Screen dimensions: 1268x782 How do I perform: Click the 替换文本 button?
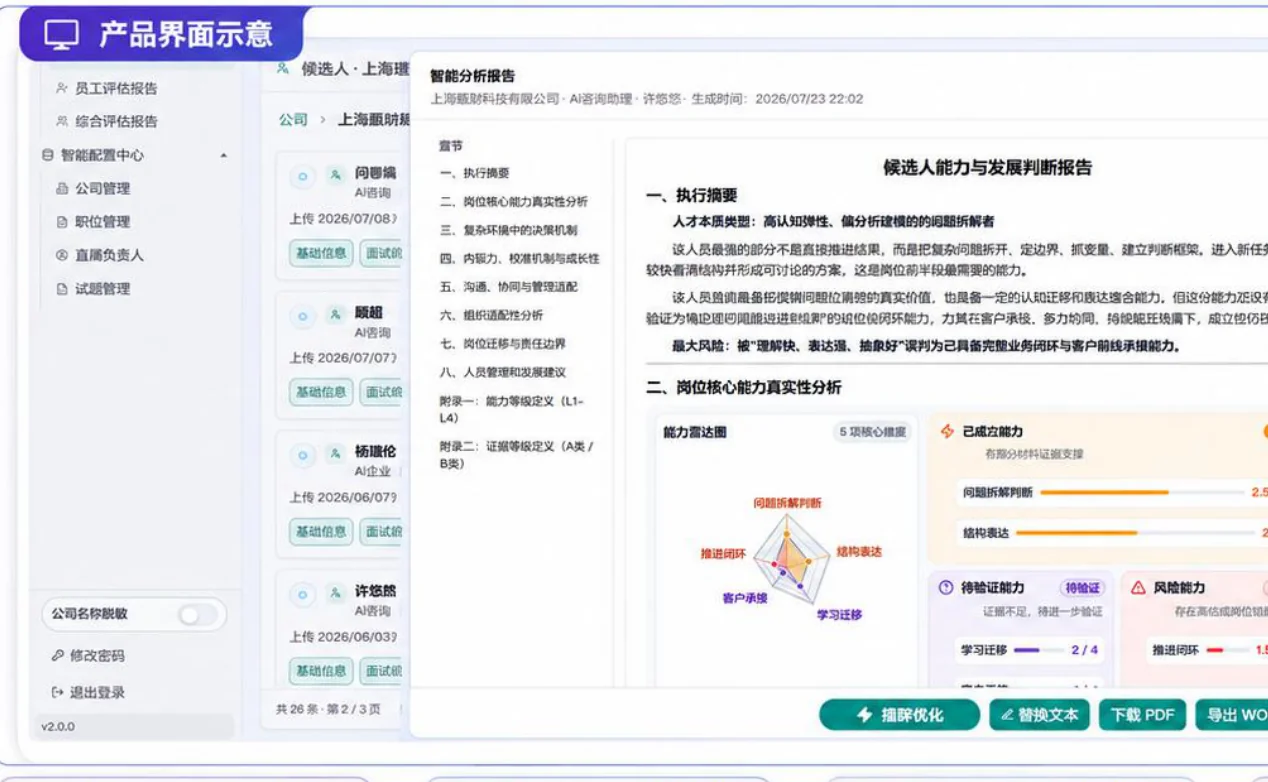(x=1040, y=715)
